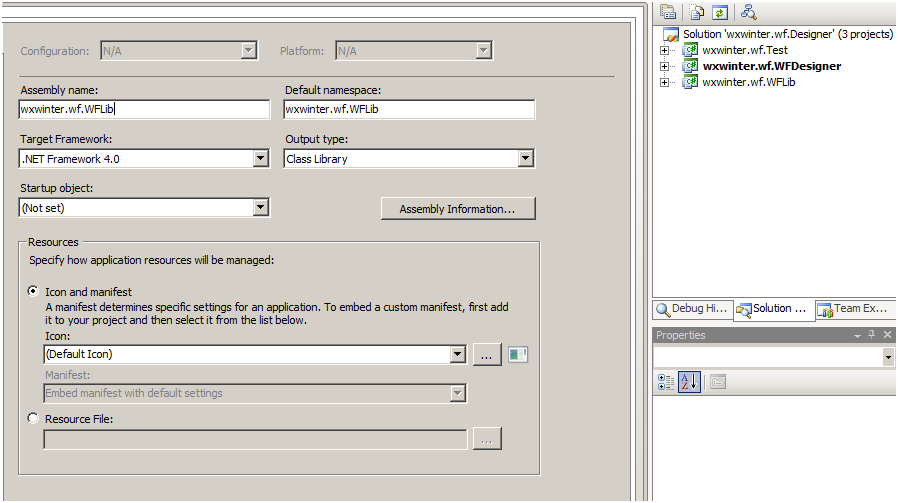Open the Startup object dropdown

point(261,207)
